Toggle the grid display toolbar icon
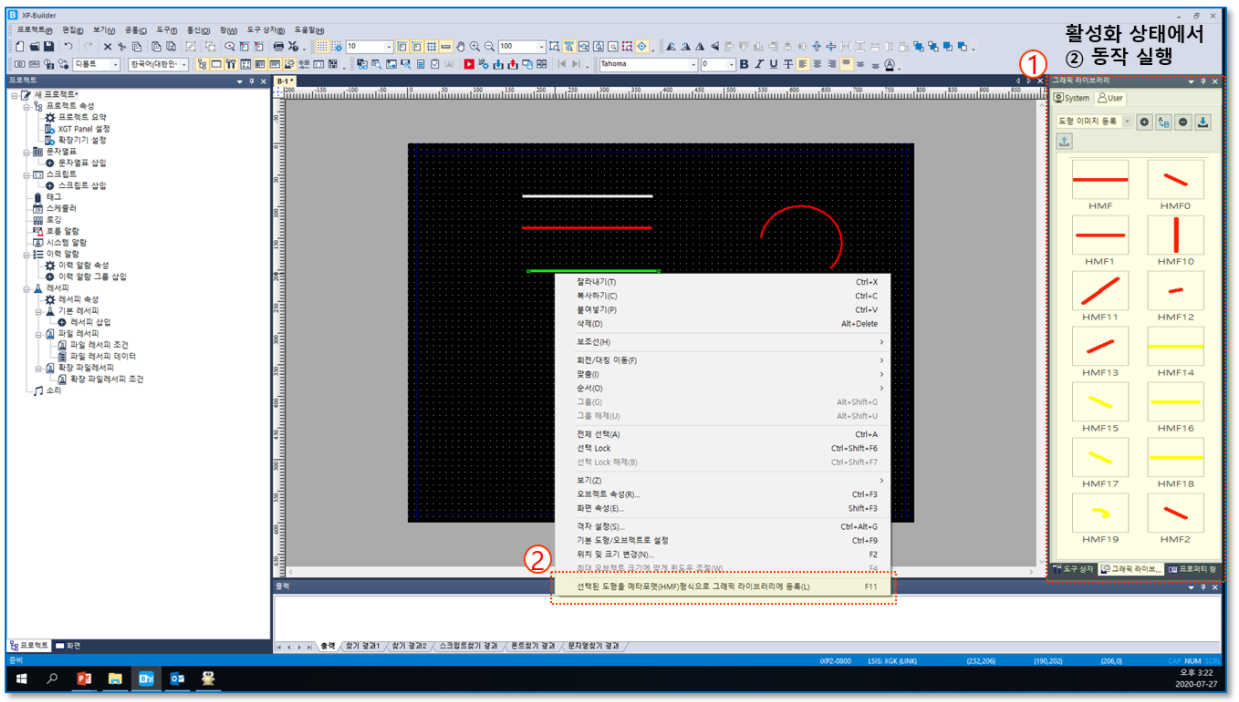Viewport: 1239px width, 702px height. point(321,45)
